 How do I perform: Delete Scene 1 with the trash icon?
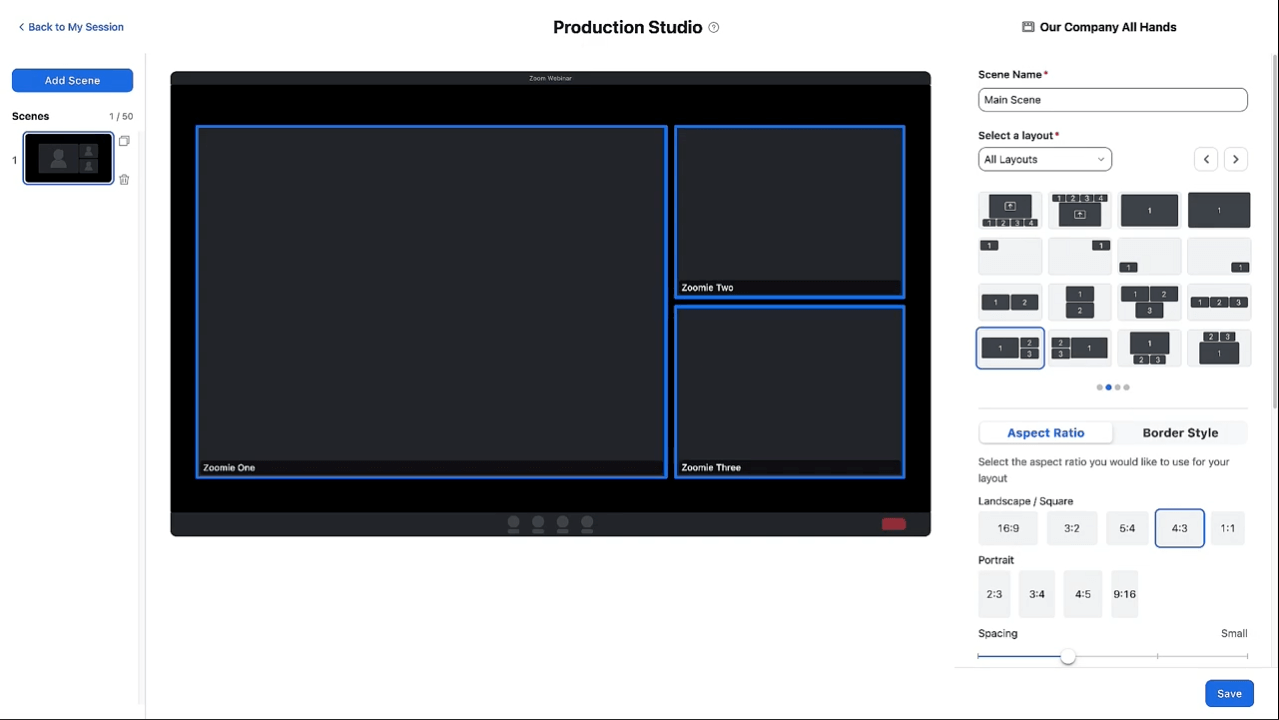(124, 179)
